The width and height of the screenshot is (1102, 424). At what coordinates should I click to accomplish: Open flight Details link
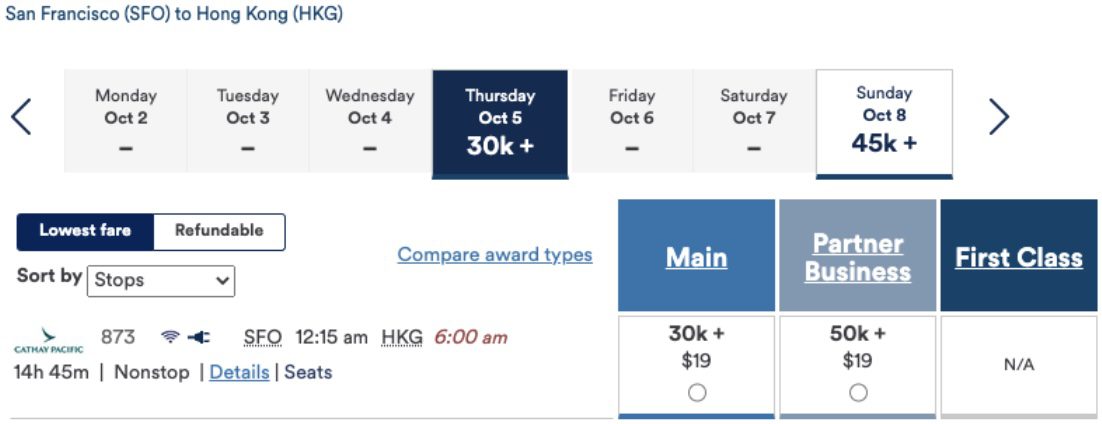[x=239, y=372]
